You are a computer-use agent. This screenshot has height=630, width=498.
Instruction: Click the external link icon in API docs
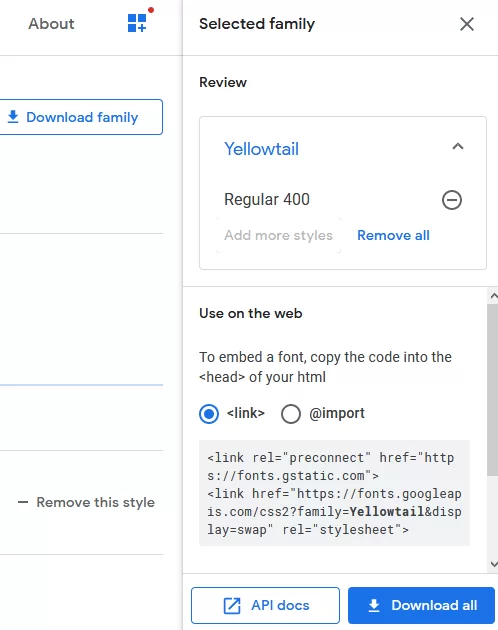click(232, 605)
